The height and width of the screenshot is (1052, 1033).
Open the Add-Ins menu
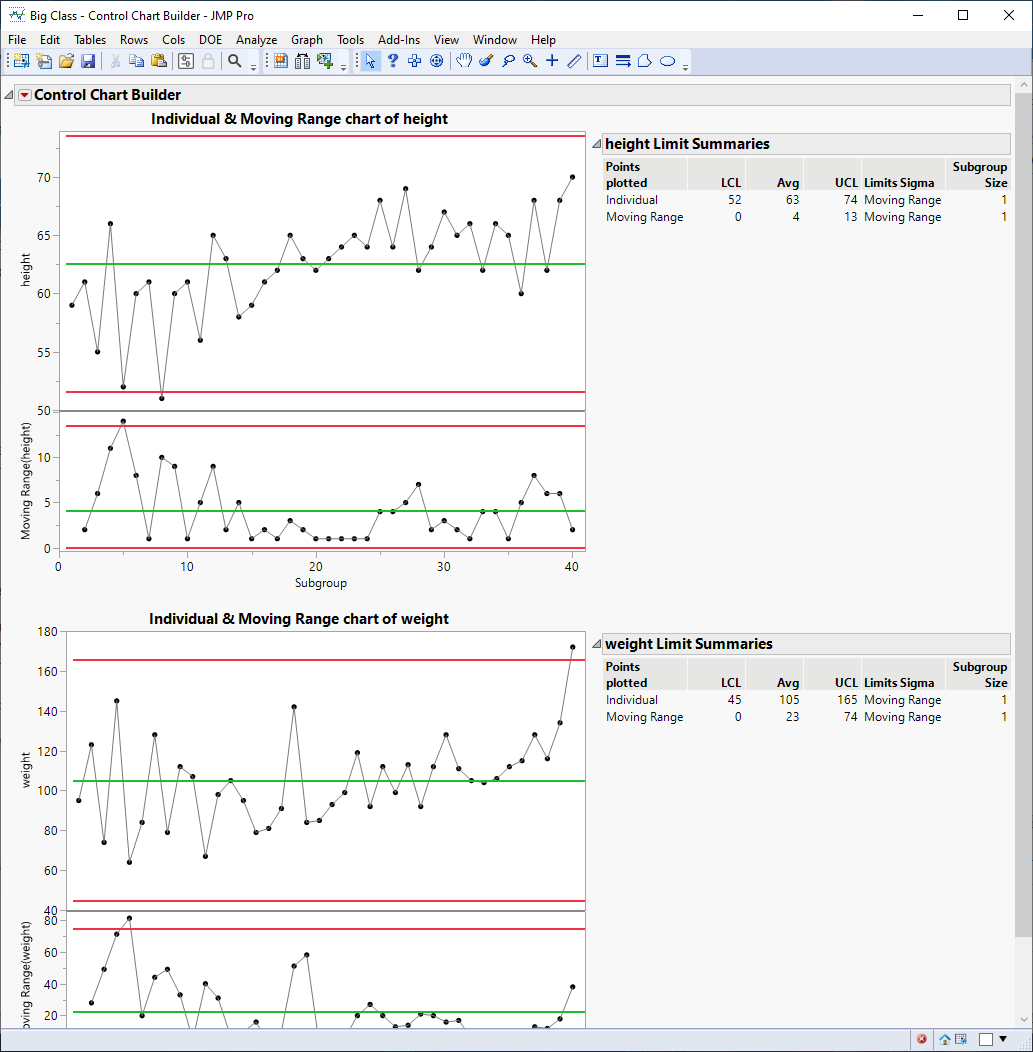(x=398, y=40)
